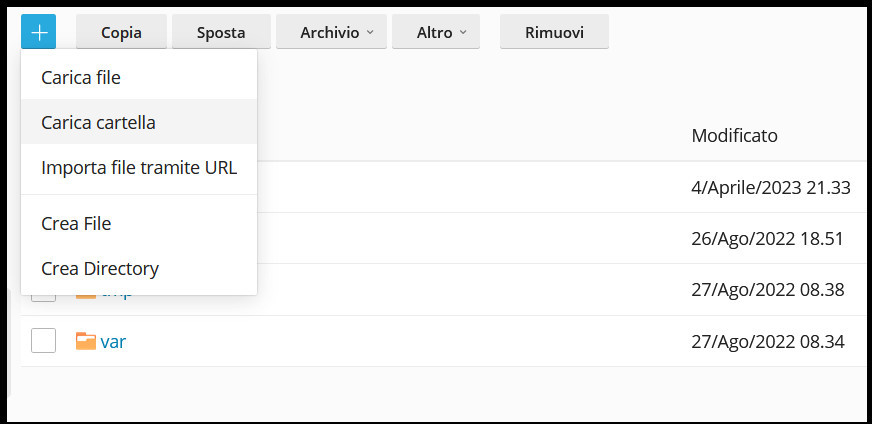Click the 27/Ago/2022 08.34 timestamp
872x424 pixels.
[x=767, y=341]
